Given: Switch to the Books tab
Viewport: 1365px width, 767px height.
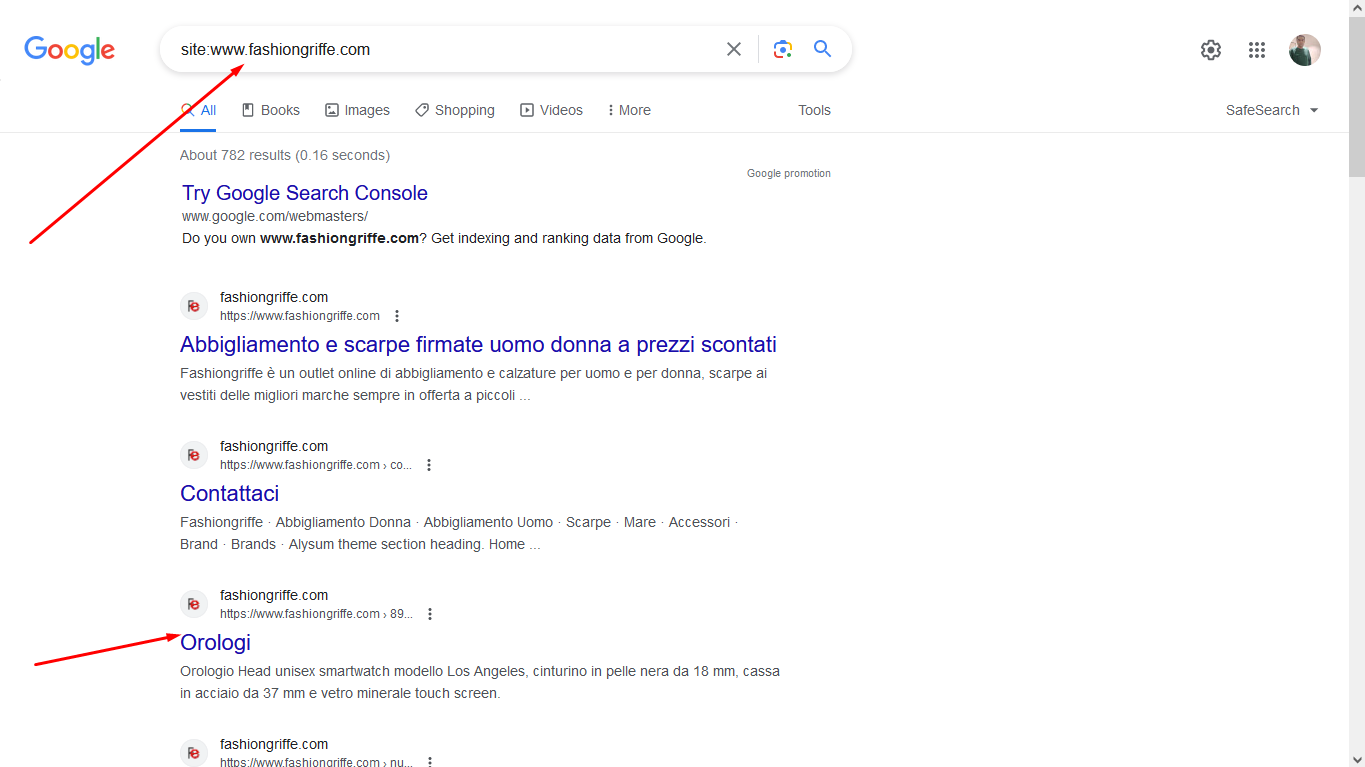Looking at the screenshot, I should 271,110.
